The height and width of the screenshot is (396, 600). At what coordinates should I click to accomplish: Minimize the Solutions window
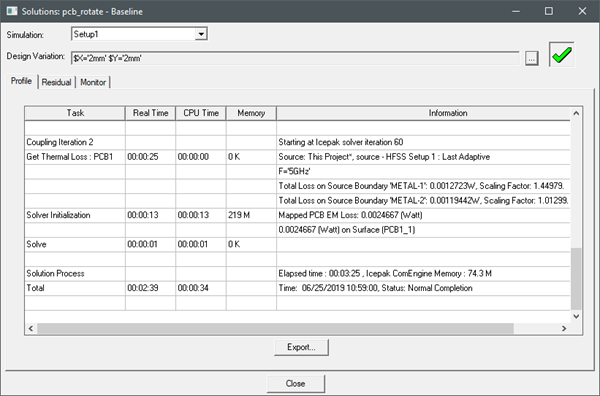coord(516,11)
